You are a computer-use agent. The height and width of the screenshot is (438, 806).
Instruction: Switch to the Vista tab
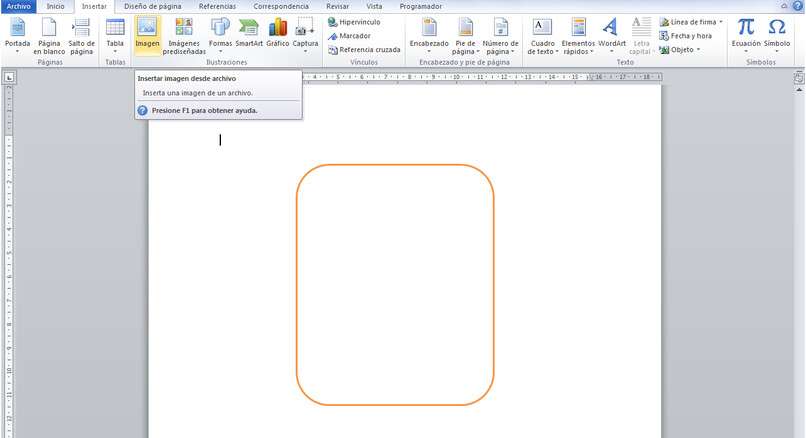[x=374, y=7]
